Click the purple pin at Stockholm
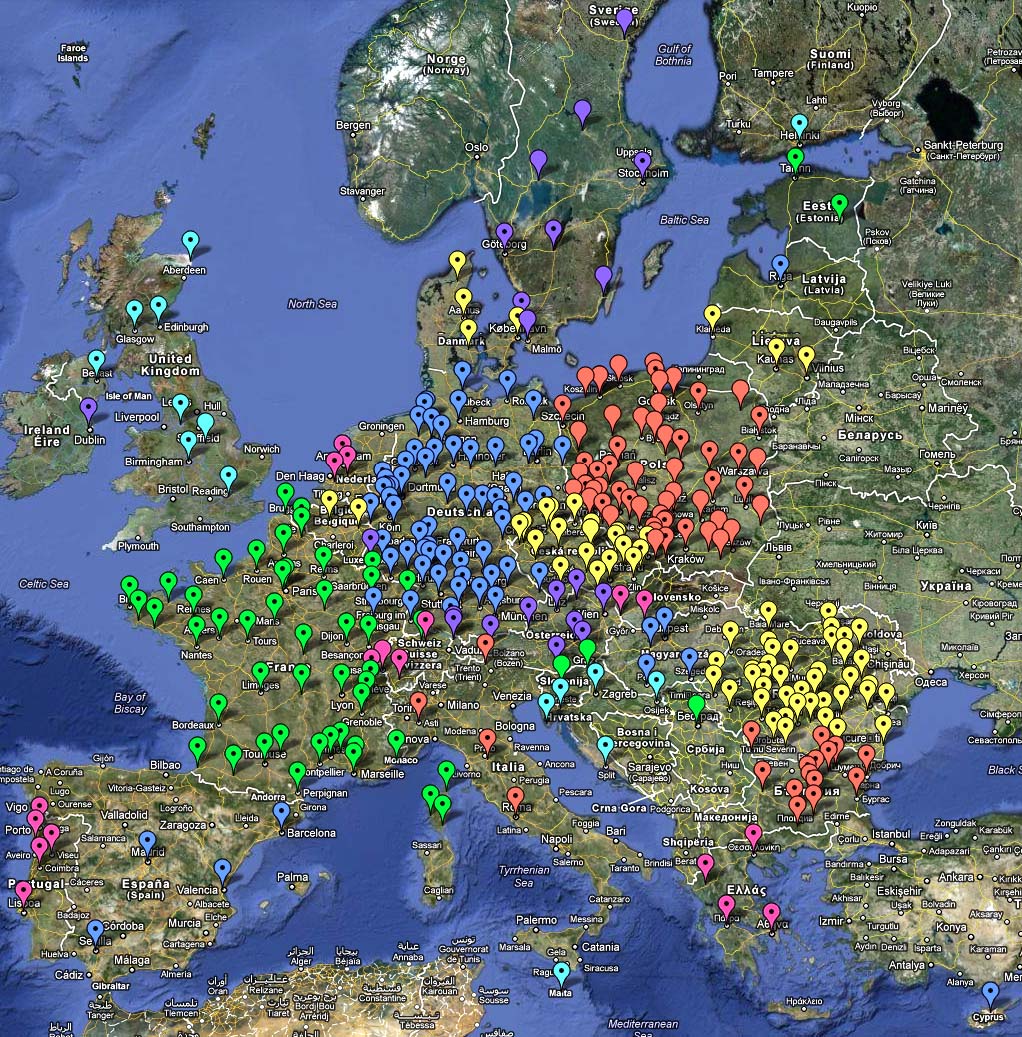1022x1037 pixels. [642, 162]
